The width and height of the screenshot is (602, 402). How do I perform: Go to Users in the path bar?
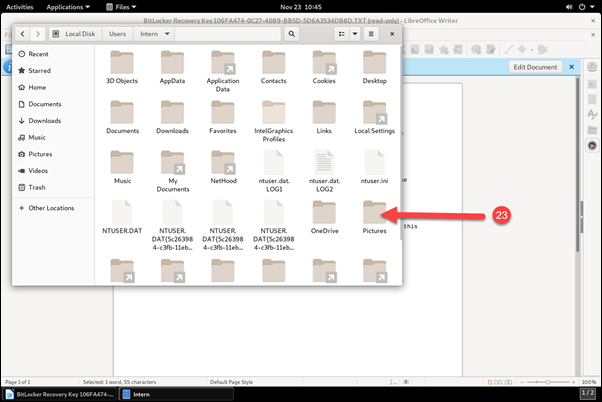[117, 34]
